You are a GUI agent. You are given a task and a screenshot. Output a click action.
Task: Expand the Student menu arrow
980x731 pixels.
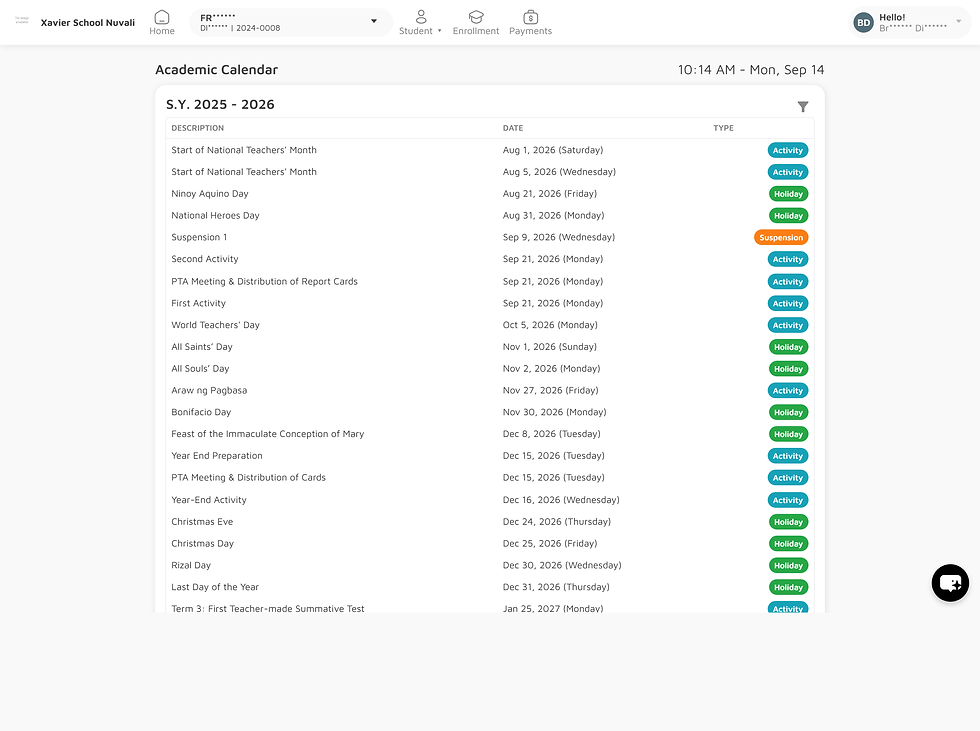tap(439, 31)
